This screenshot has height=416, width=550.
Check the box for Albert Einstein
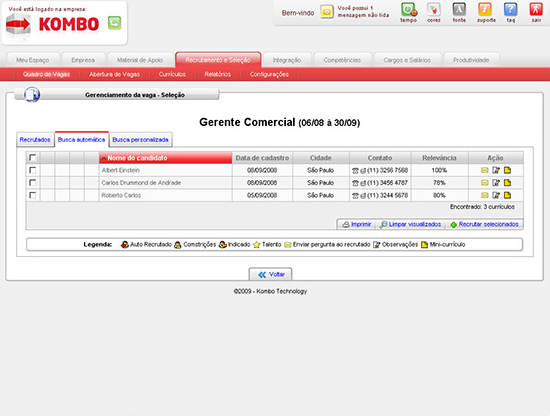coord(33,170)
